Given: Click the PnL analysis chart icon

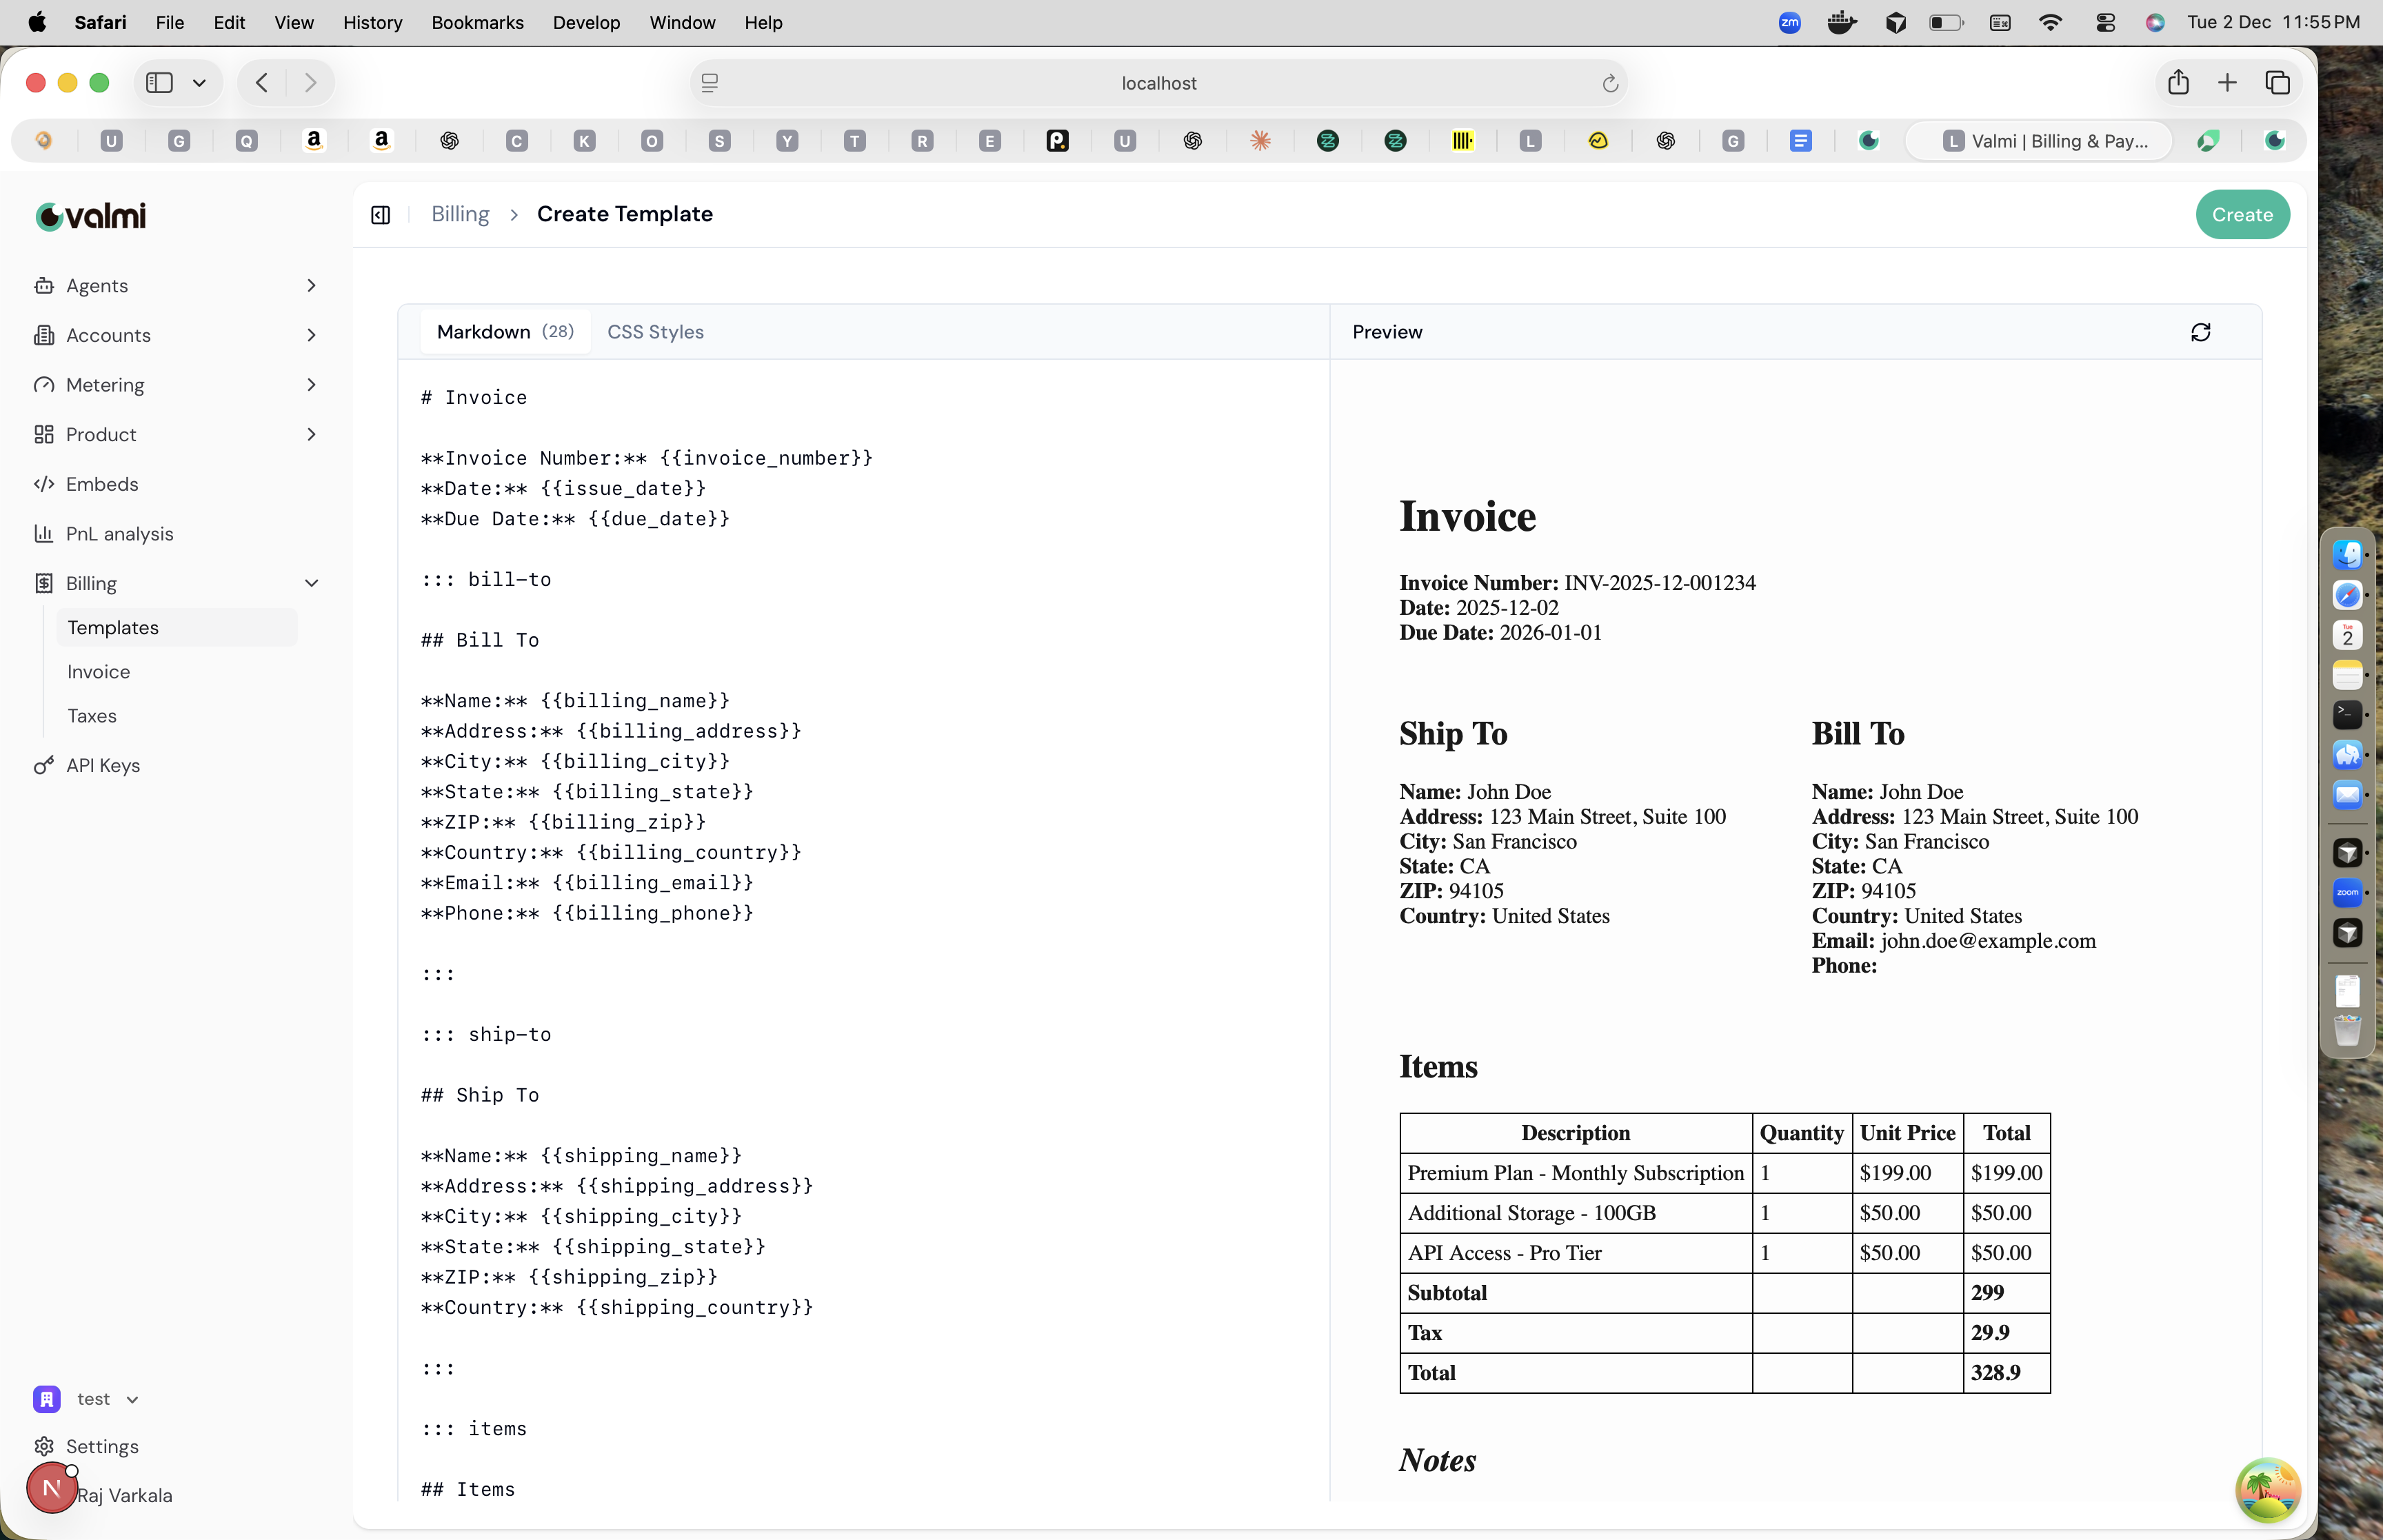Looking at the screenshot, I should tap(44, 533).
